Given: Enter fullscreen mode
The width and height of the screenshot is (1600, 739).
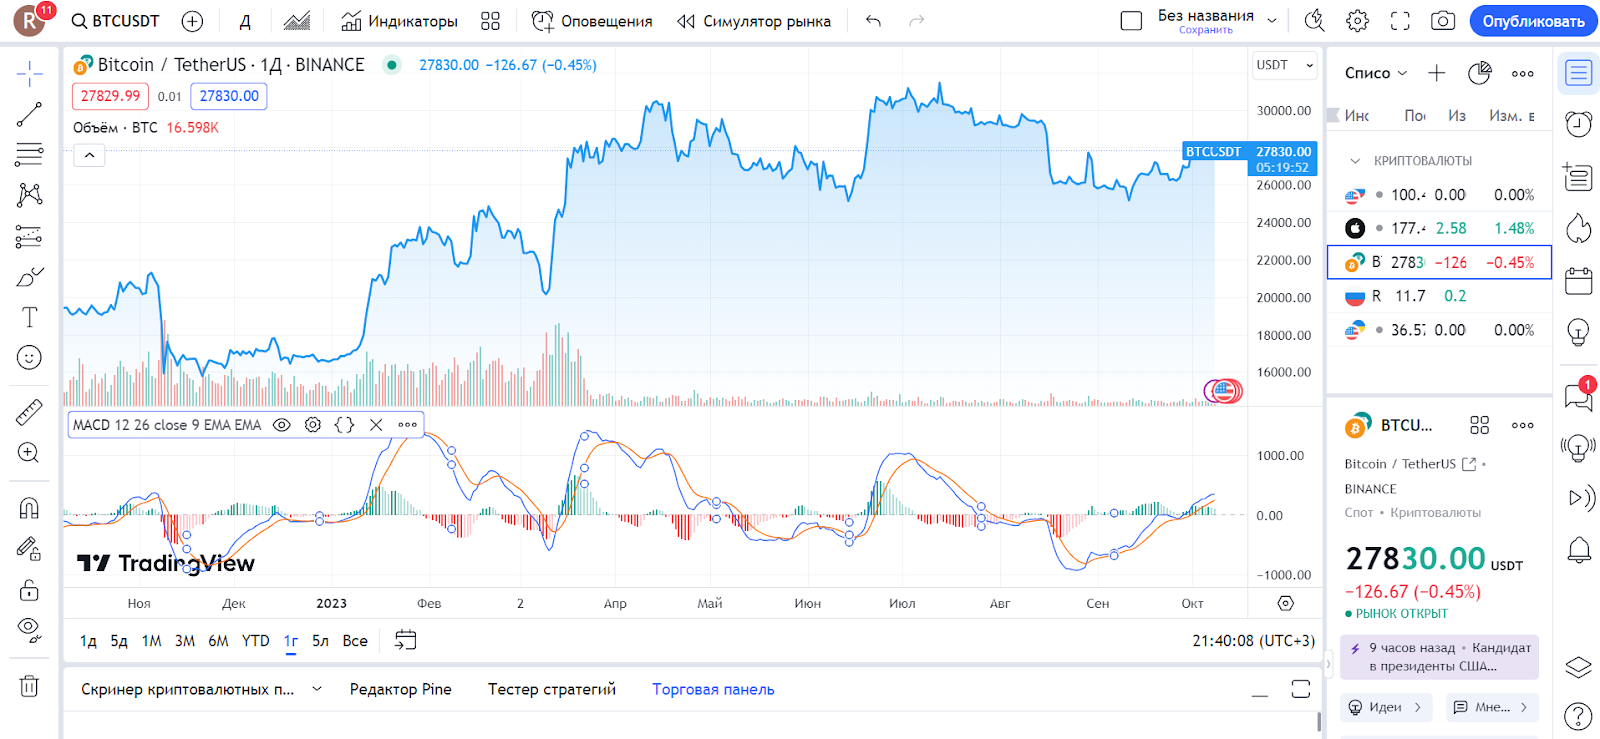Looking at the screenshot, I should click(1400, 21).
